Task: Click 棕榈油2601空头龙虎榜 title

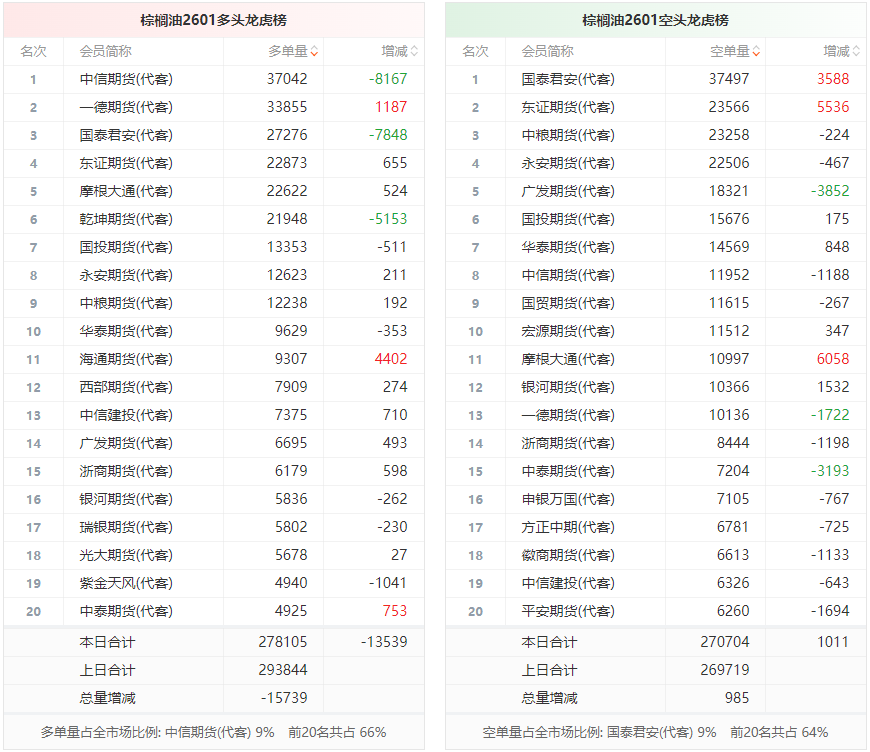Action: pyautogui.click(x=655, y=21)
